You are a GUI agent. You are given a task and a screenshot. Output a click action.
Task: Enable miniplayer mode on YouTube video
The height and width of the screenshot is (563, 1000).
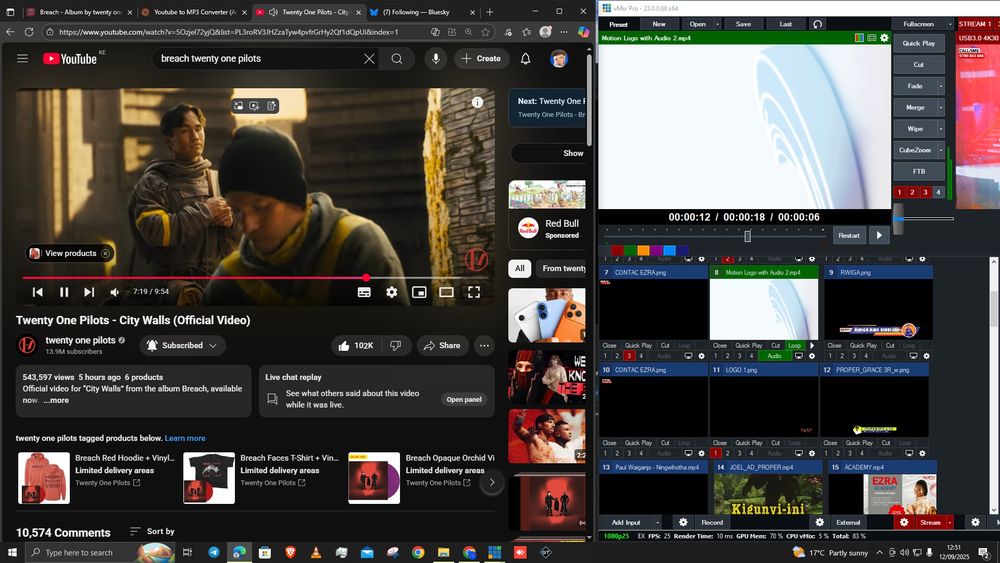click(x=419, y=292)
